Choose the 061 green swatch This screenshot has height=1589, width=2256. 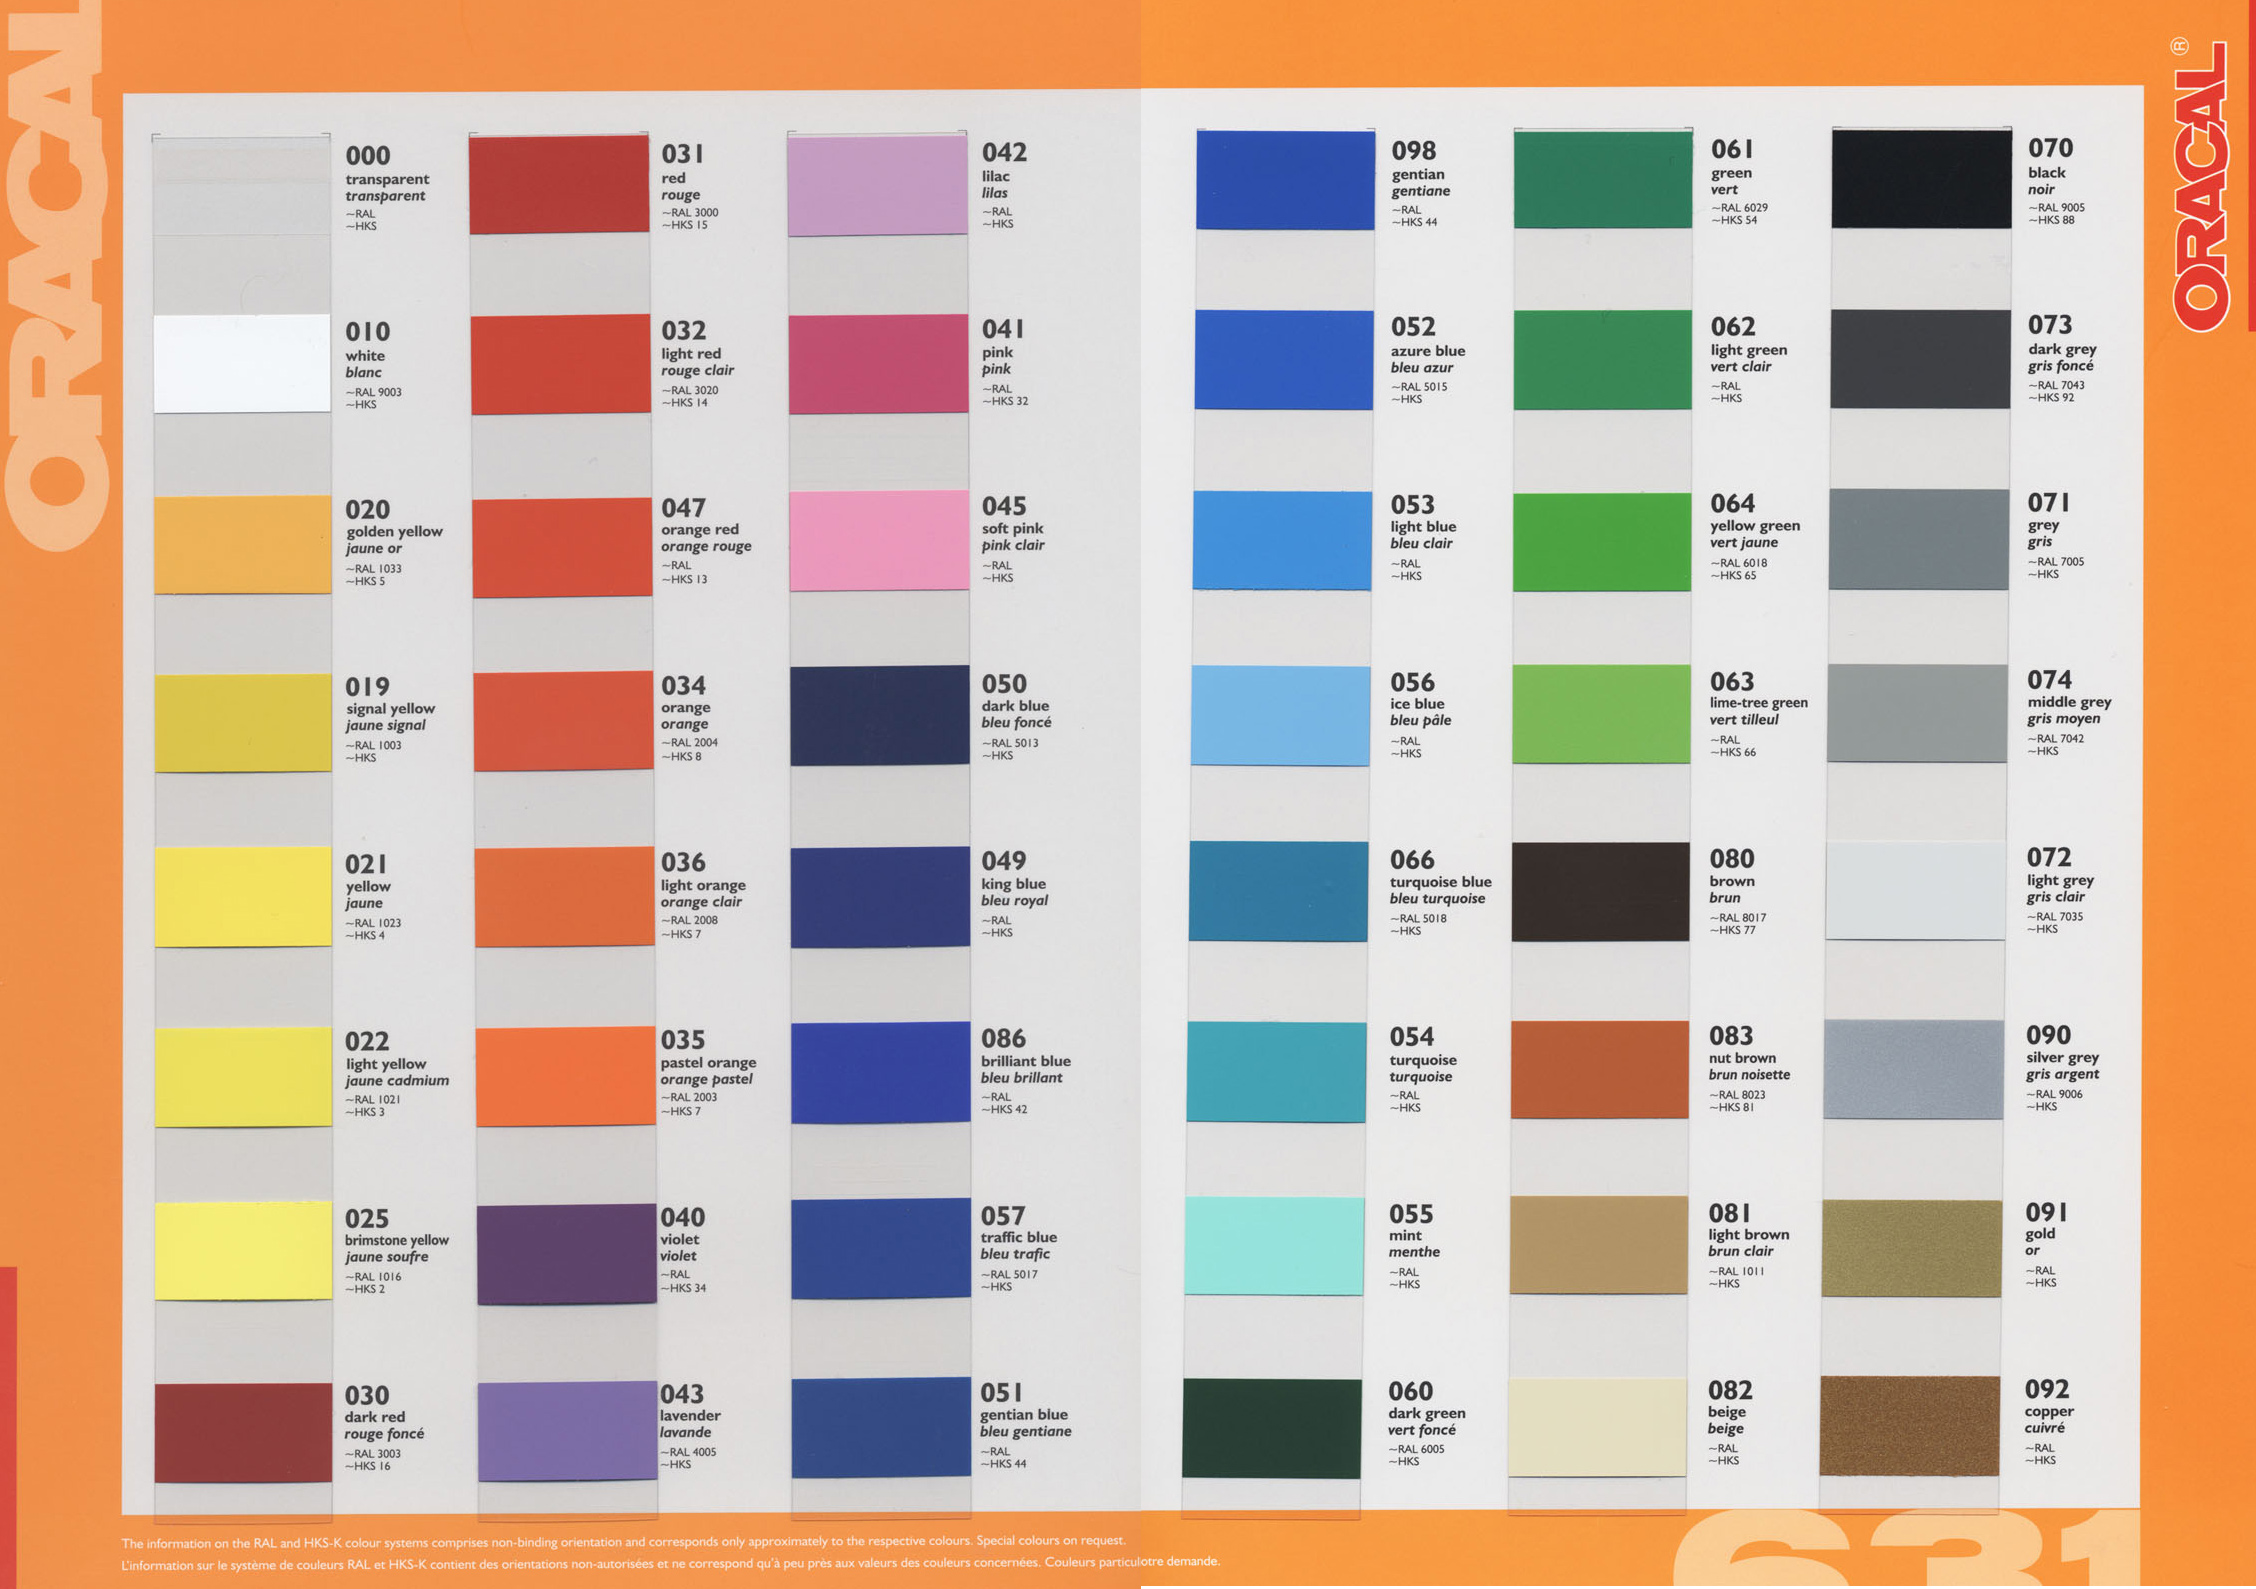pyautogui.click(x=1603, y=179)
